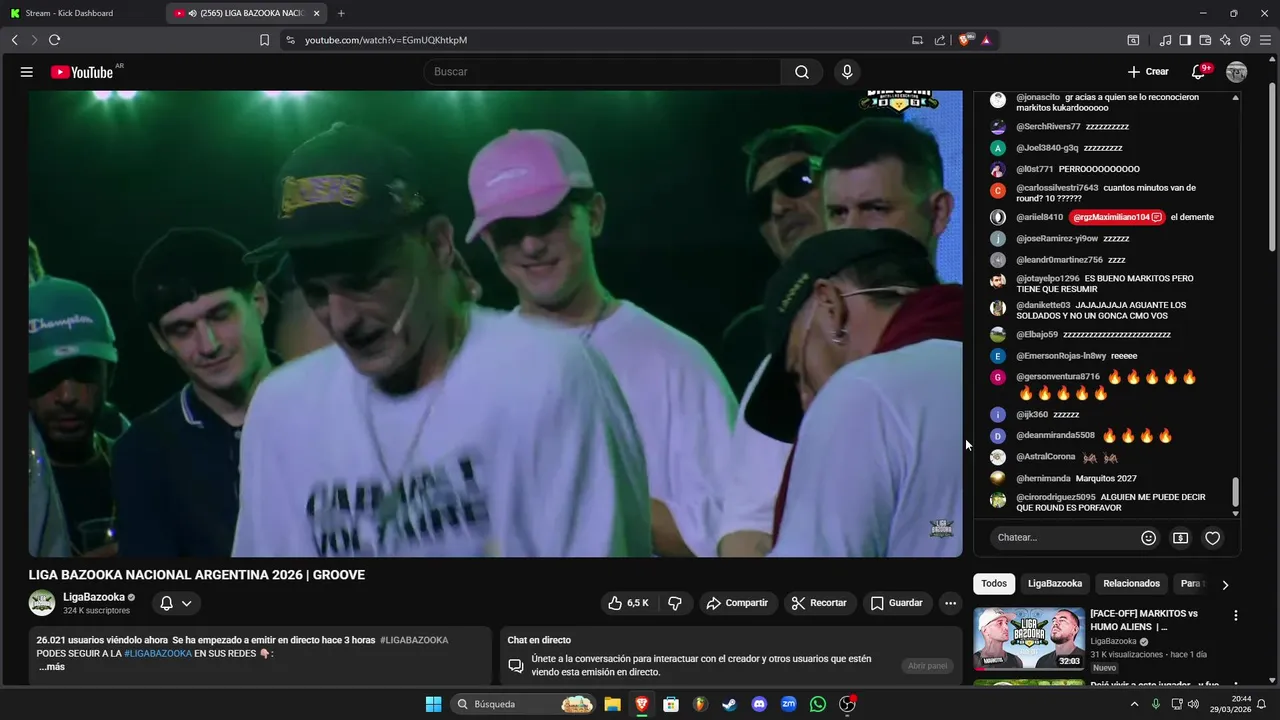Click the @rgzMaximiliano104 reply mention
This screenshot has width=1280, height=720.
tap(1117, 217)
